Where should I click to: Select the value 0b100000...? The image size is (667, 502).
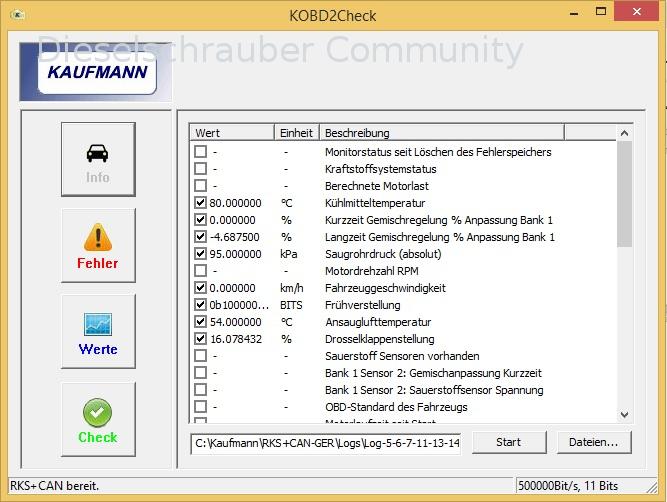[239, 305]
